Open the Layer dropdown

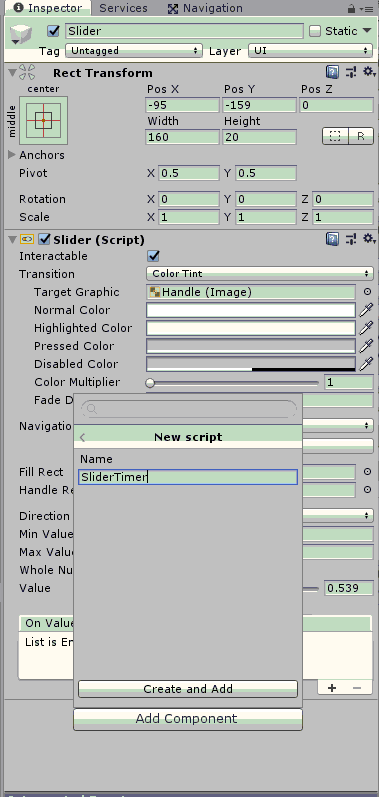click(310, 51)
